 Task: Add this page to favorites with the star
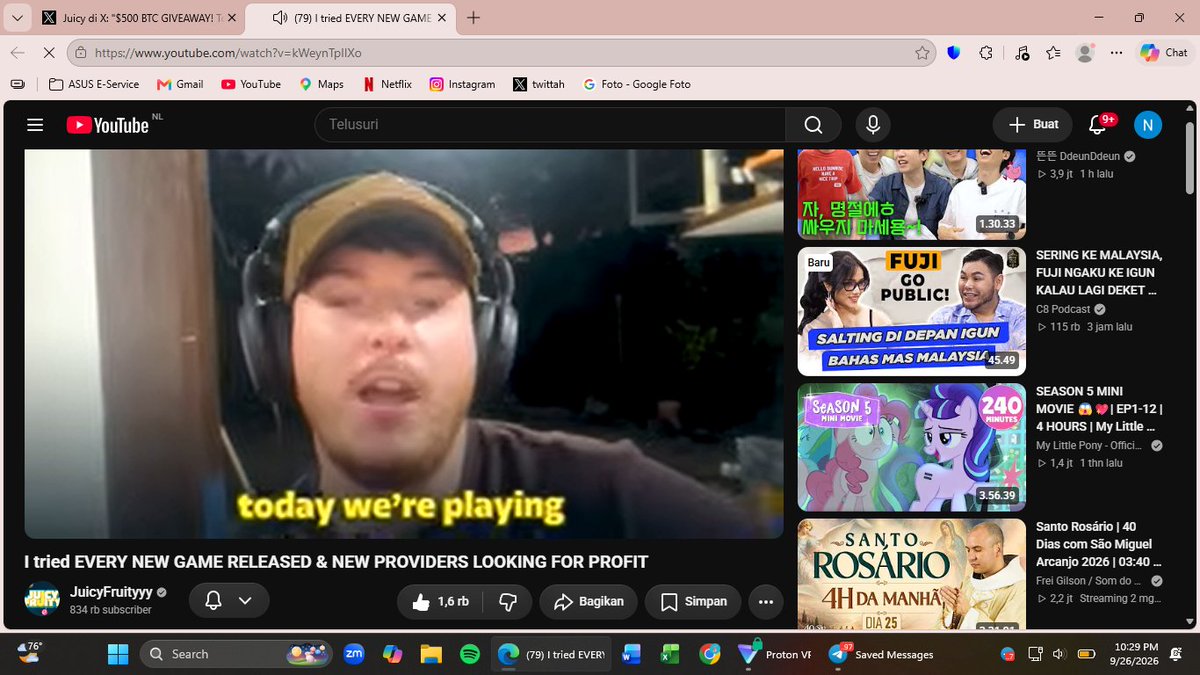click(x=922, y=53)
